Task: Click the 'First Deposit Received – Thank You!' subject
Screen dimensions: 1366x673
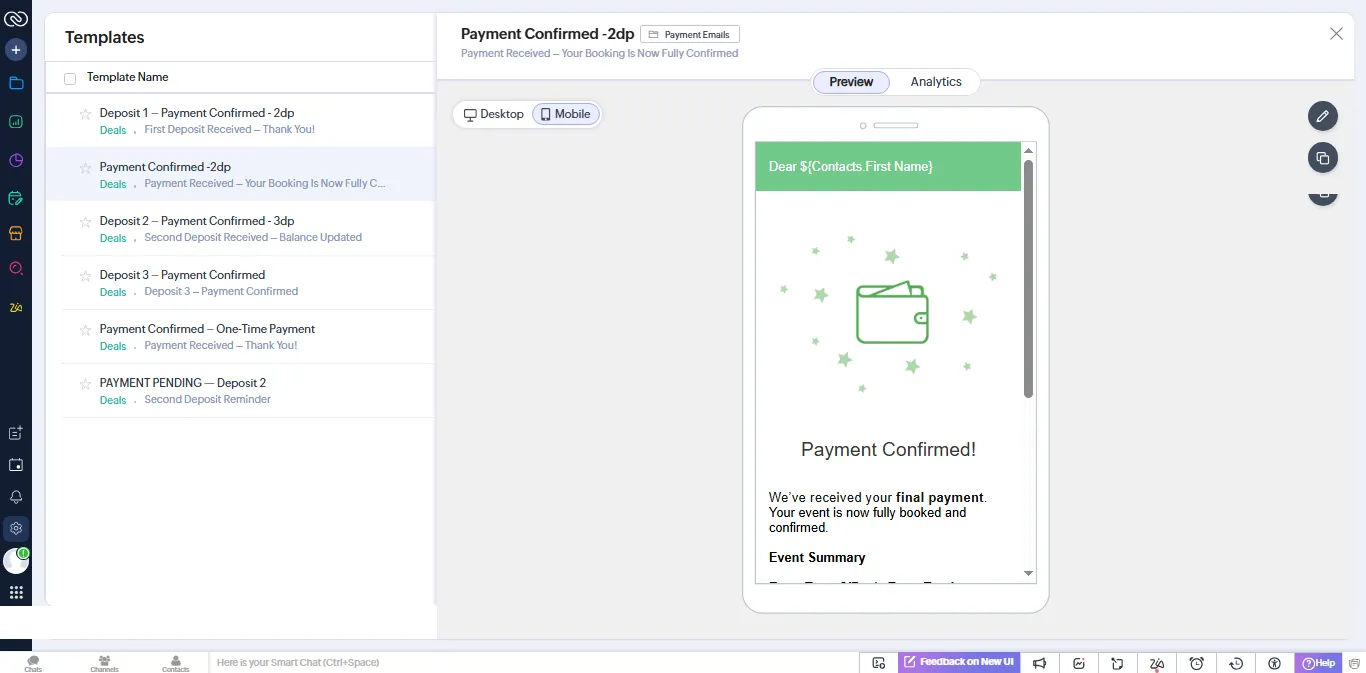Action: [x=229, y=130]
